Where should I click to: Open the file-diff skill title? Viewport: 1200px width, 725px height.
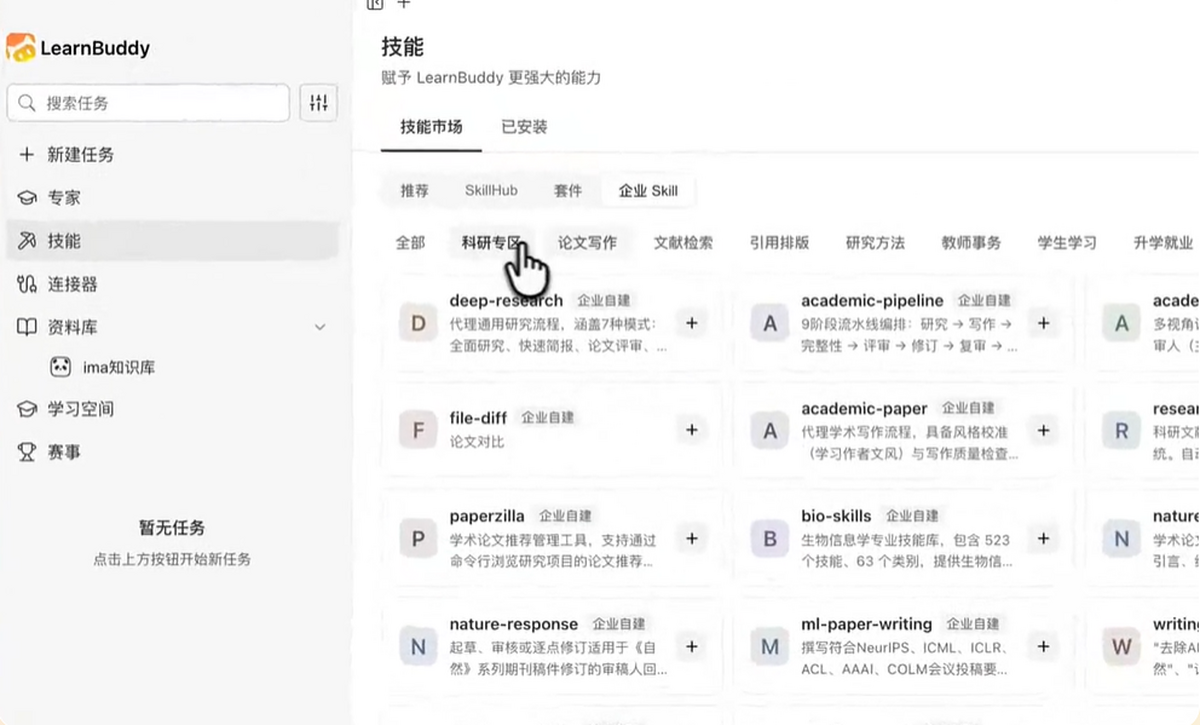[x=478, y=418]
